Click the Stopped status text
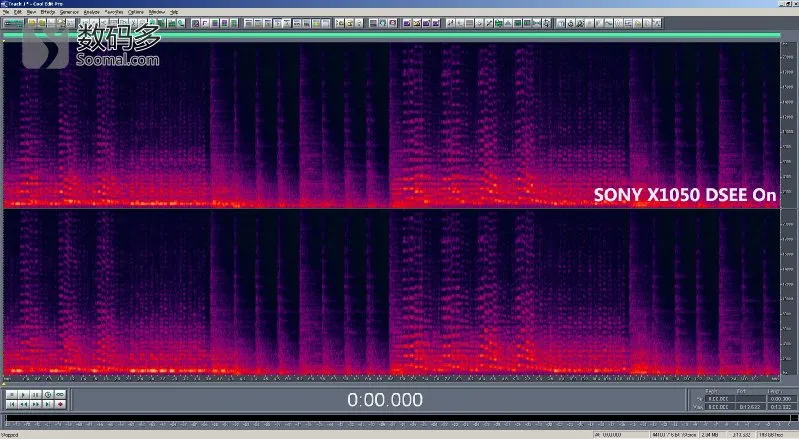Screen dimensions: 799x439 pos(11,435)
